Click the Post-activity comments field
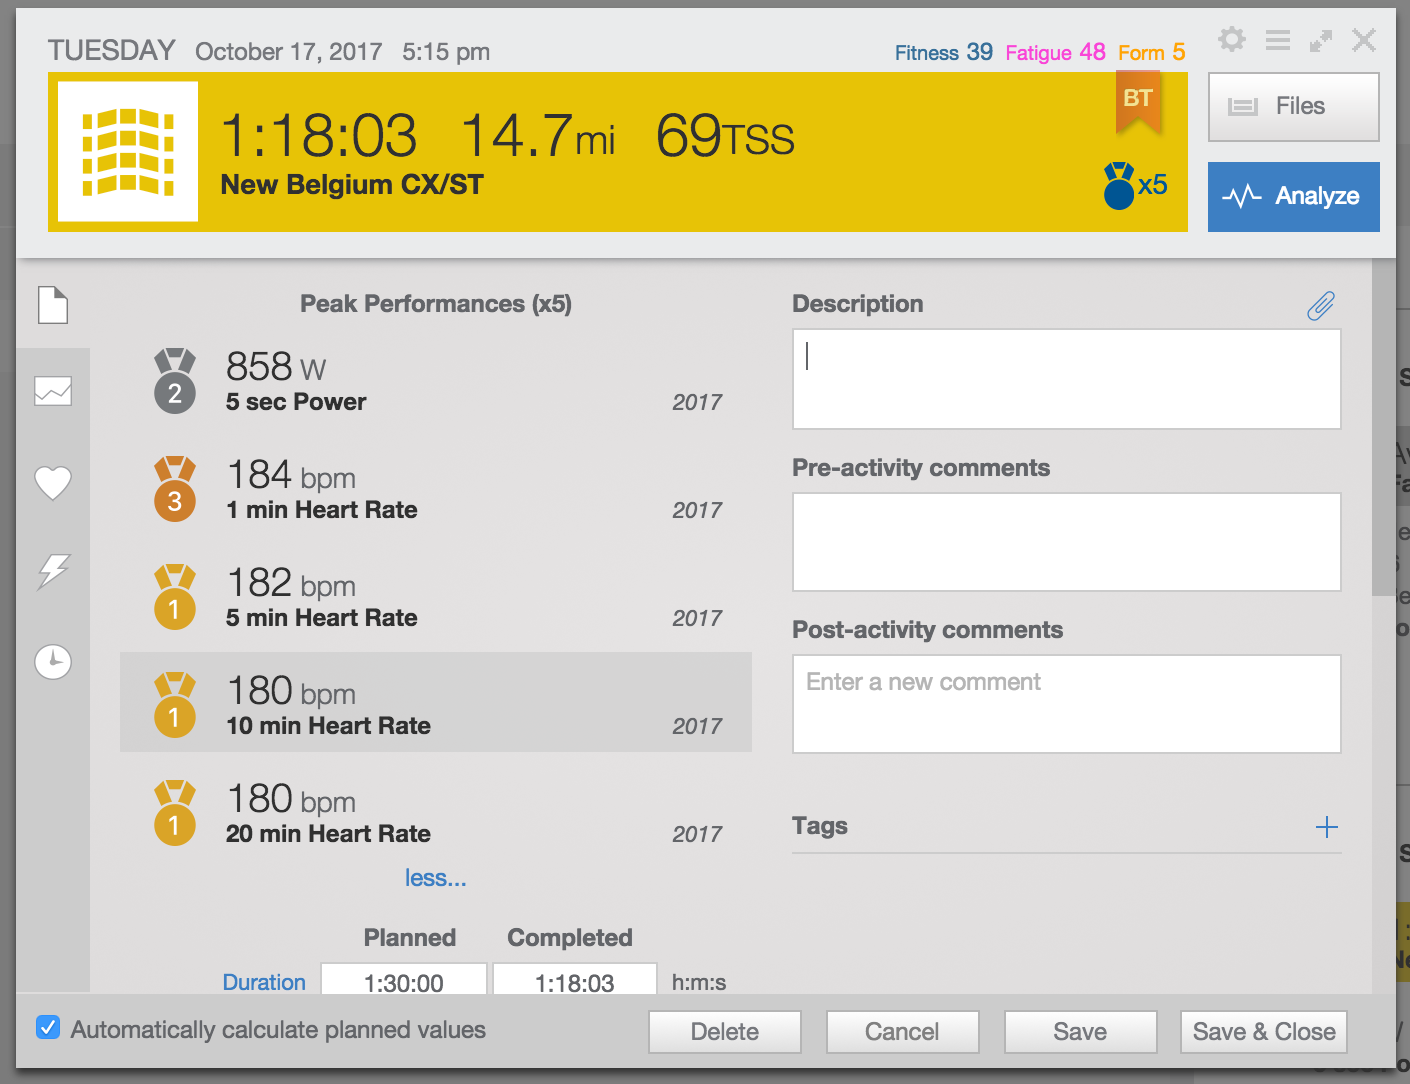1410x1084 pixels. click(x=1067, y=704)
